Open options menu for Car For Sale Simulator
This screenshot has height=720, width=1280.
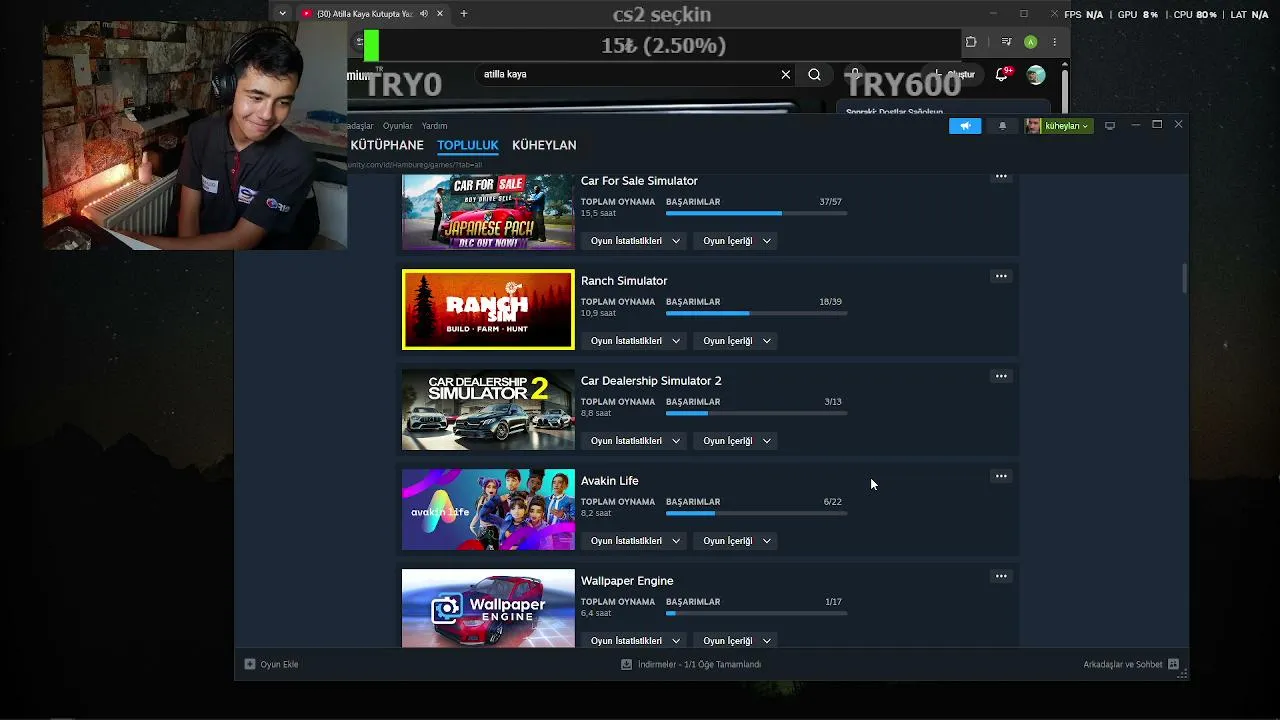1001,177
